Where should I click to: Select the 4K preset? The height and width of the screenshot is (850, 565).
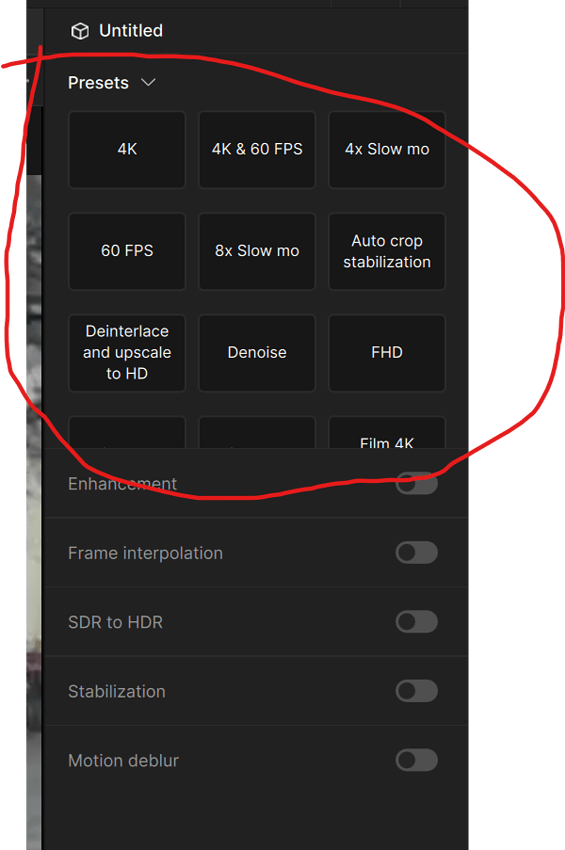point(127,150)
